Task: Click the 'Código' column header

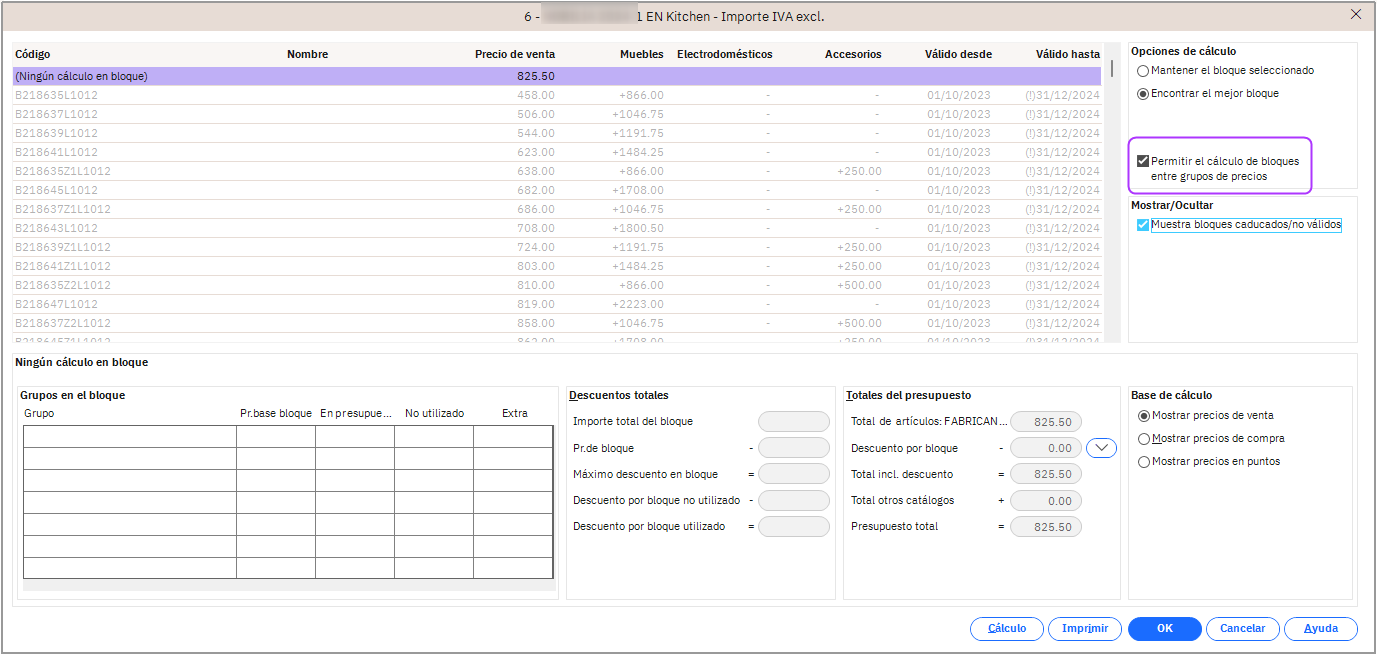Action: pos(33,54)
